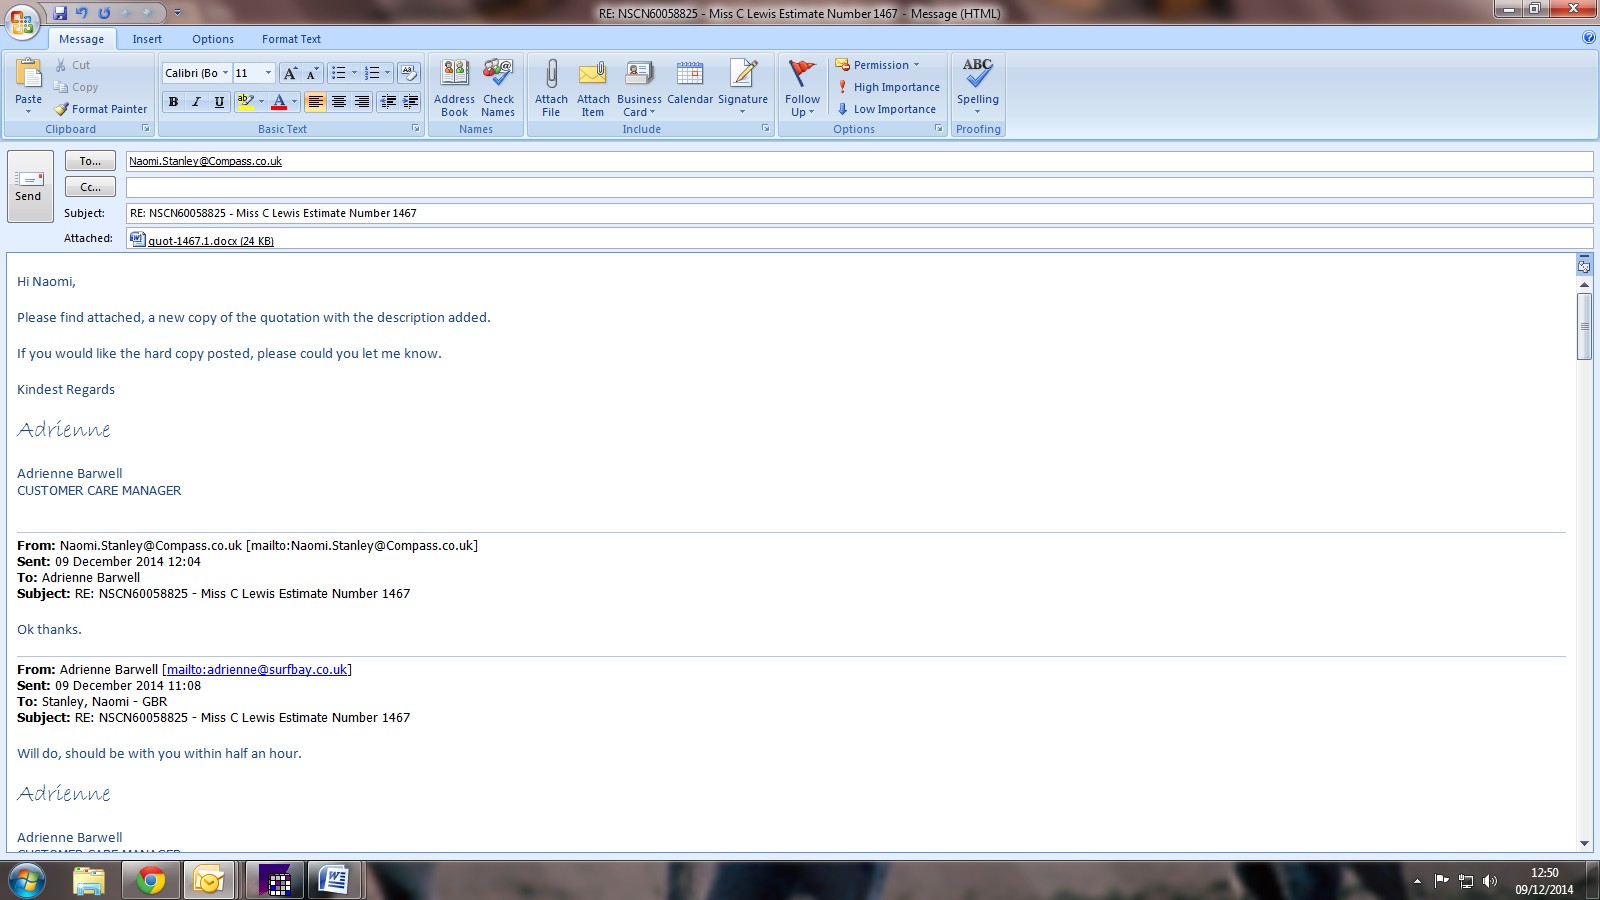The height and width of the screenshot is (900, 1600).
Task: Open the font size dropdown
Action: click(268, 73)
